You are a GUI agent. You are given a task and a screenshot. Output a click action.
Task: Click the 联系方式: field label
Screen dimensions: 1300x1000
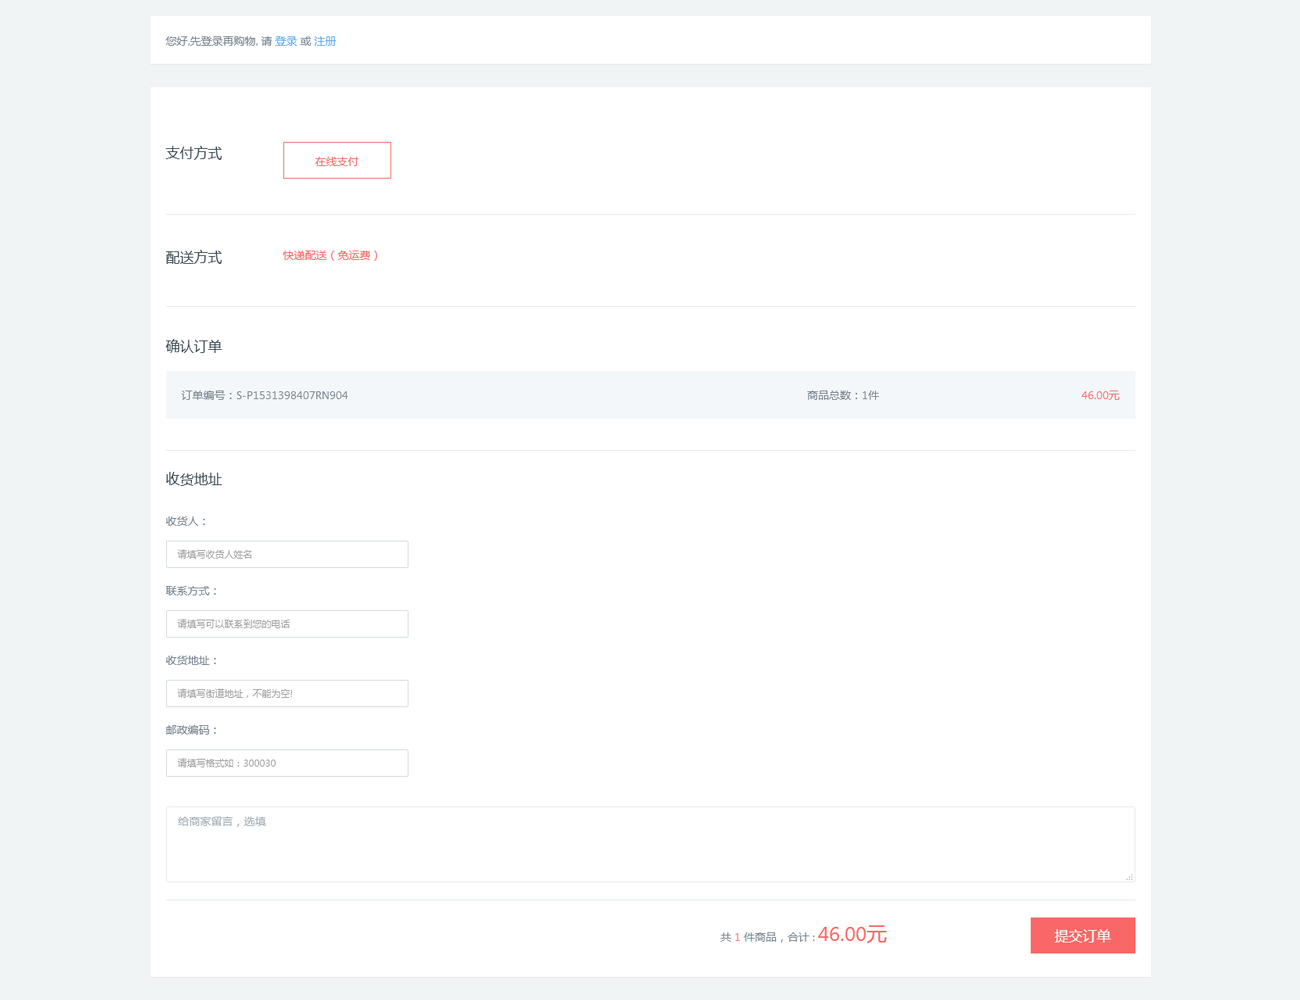pyautogui.click(x=192, y=591)
